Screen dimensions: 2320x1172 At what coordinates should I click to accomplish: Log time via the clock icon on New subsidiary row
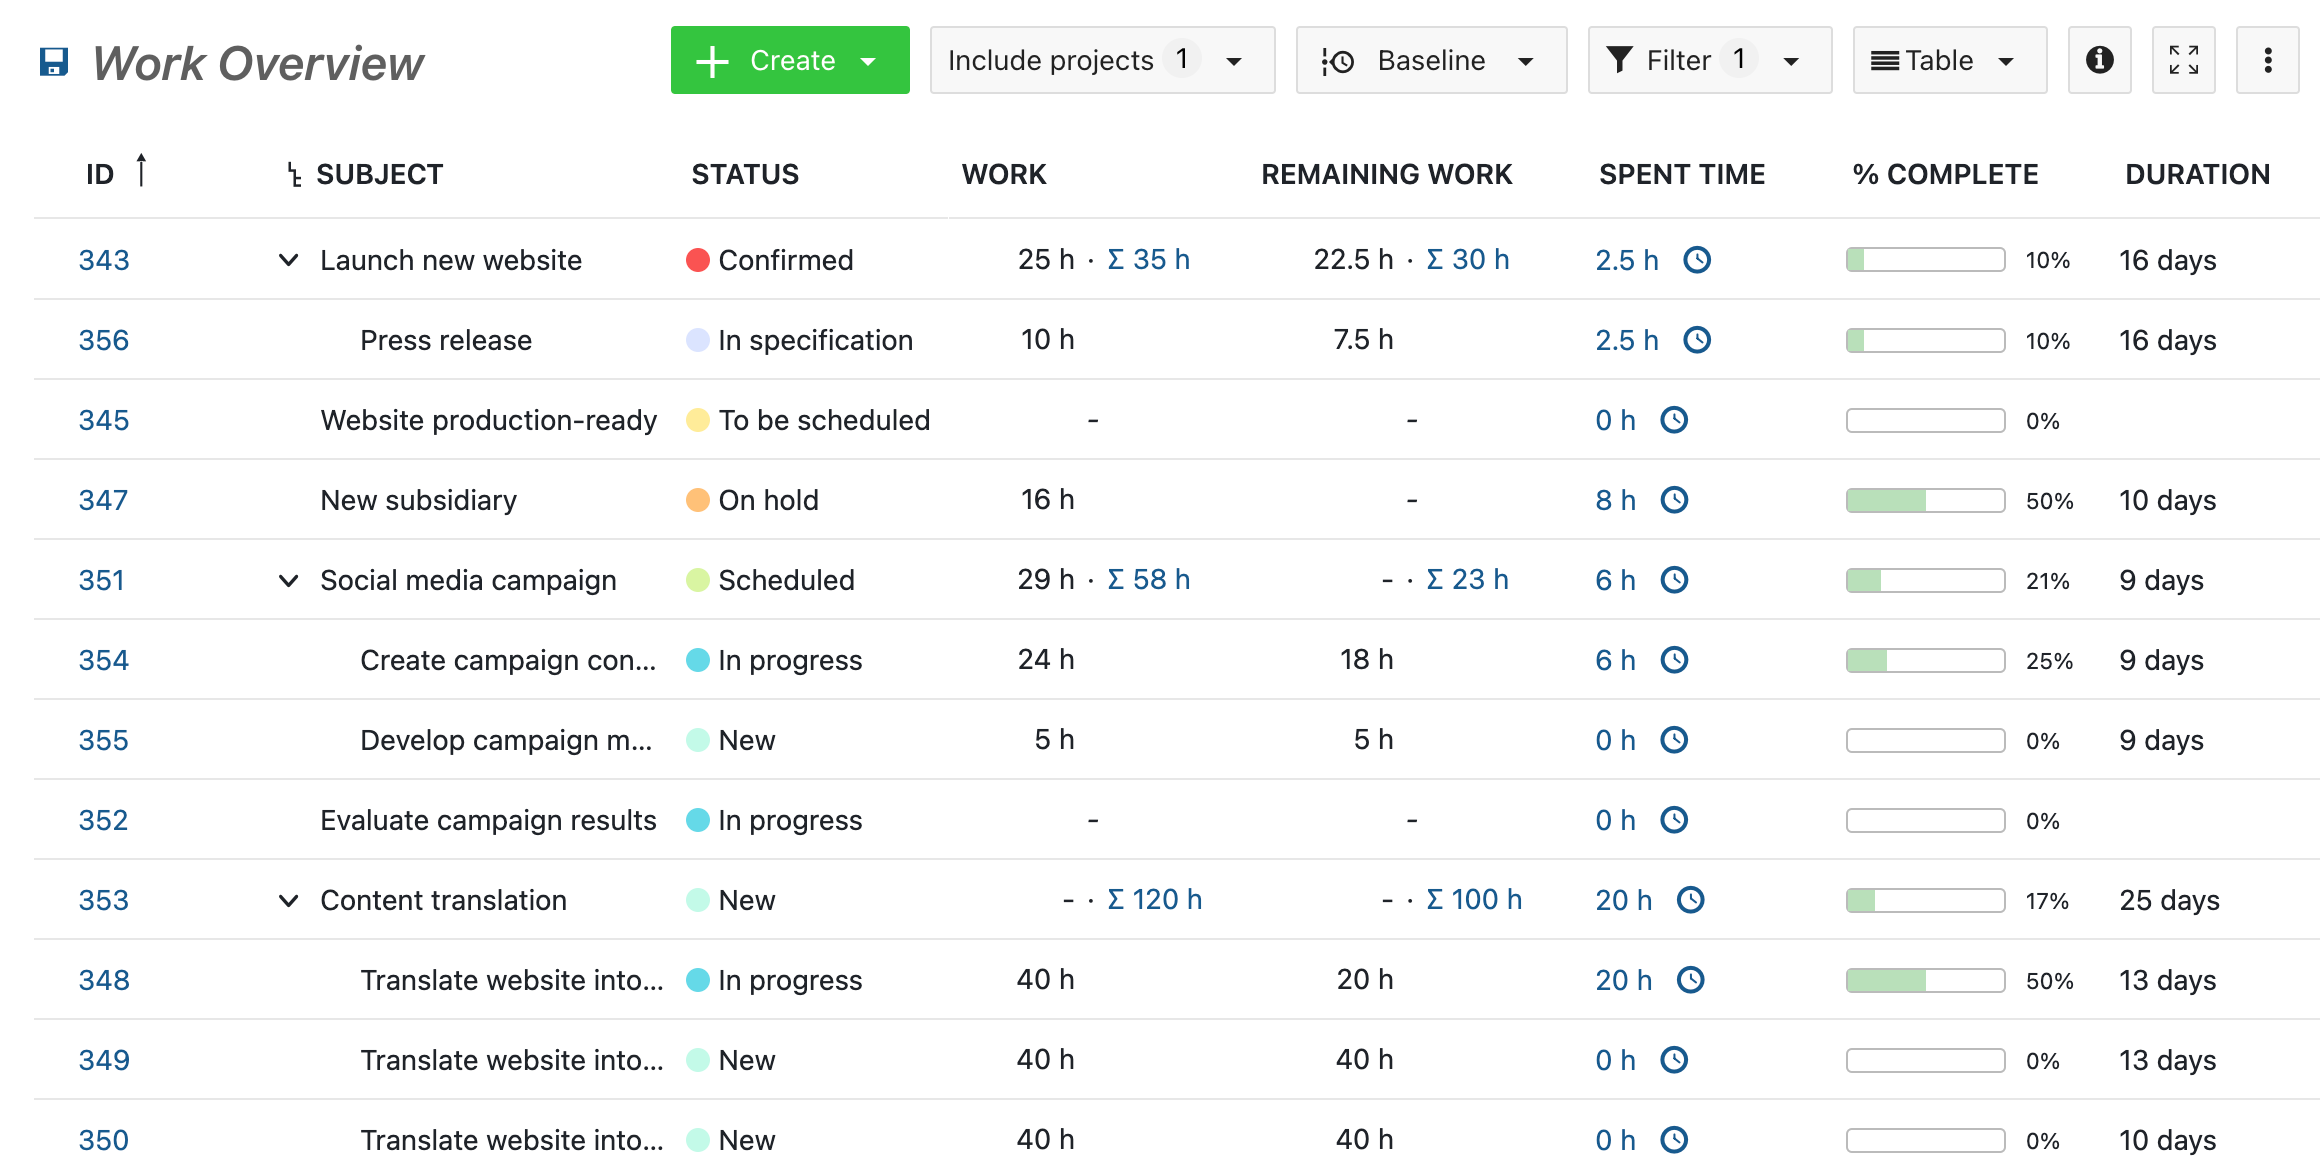(x=1675, y=500)
